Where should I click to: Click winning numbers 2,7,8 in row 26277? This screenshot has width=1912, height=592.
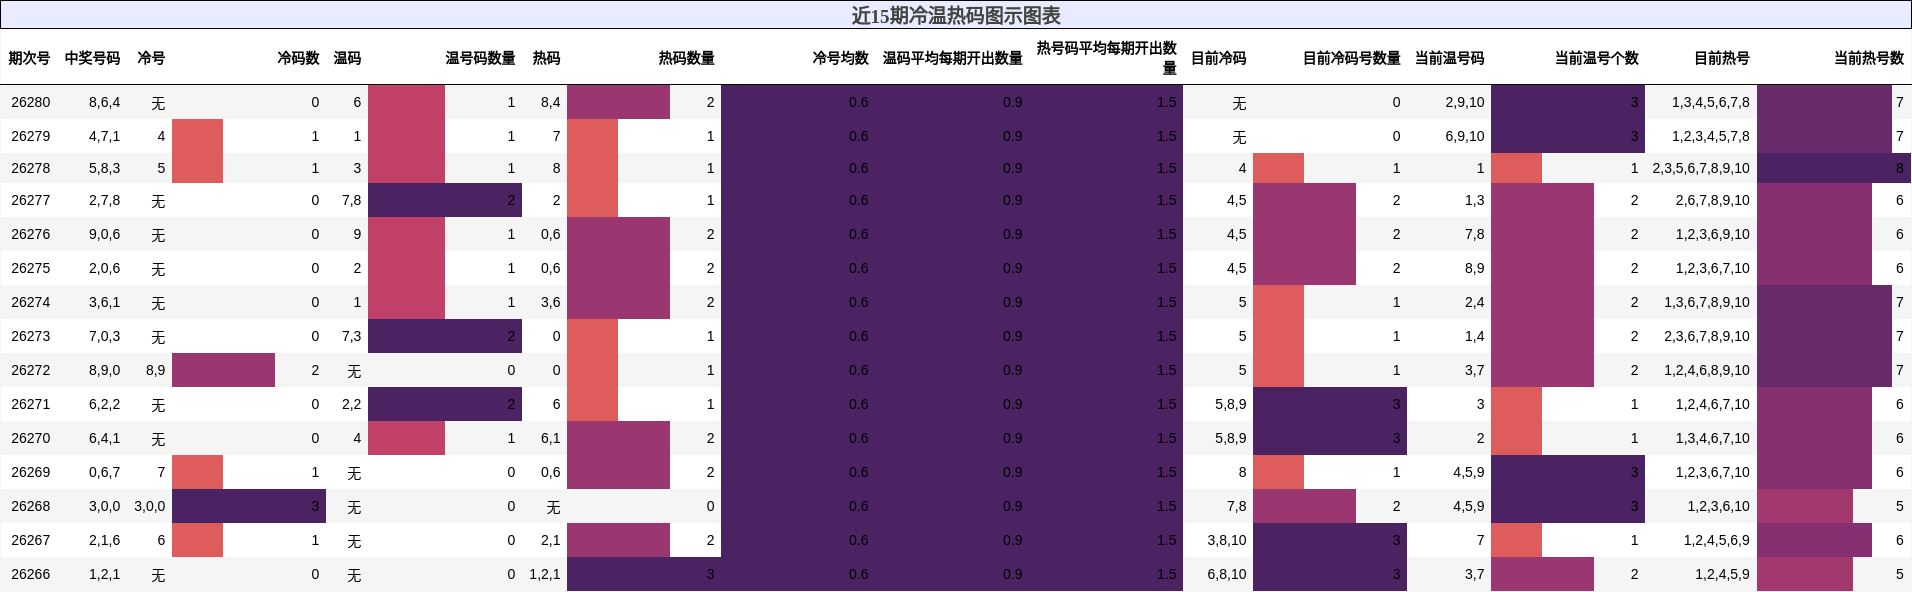[104, 200]
